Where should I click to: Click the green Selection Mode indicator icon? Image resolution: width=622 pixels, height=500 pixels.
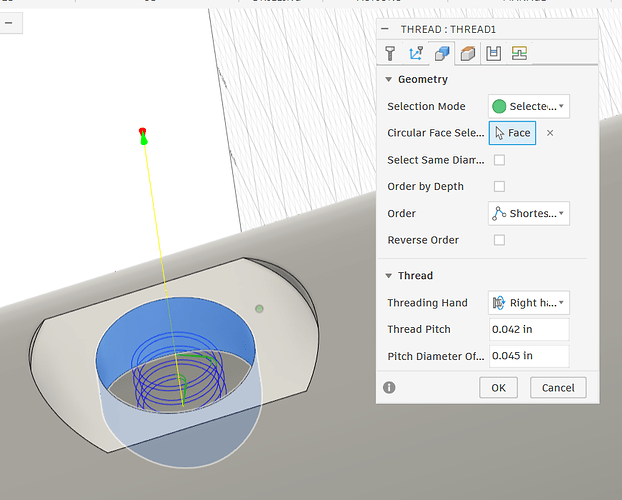(x=499, y=106)
